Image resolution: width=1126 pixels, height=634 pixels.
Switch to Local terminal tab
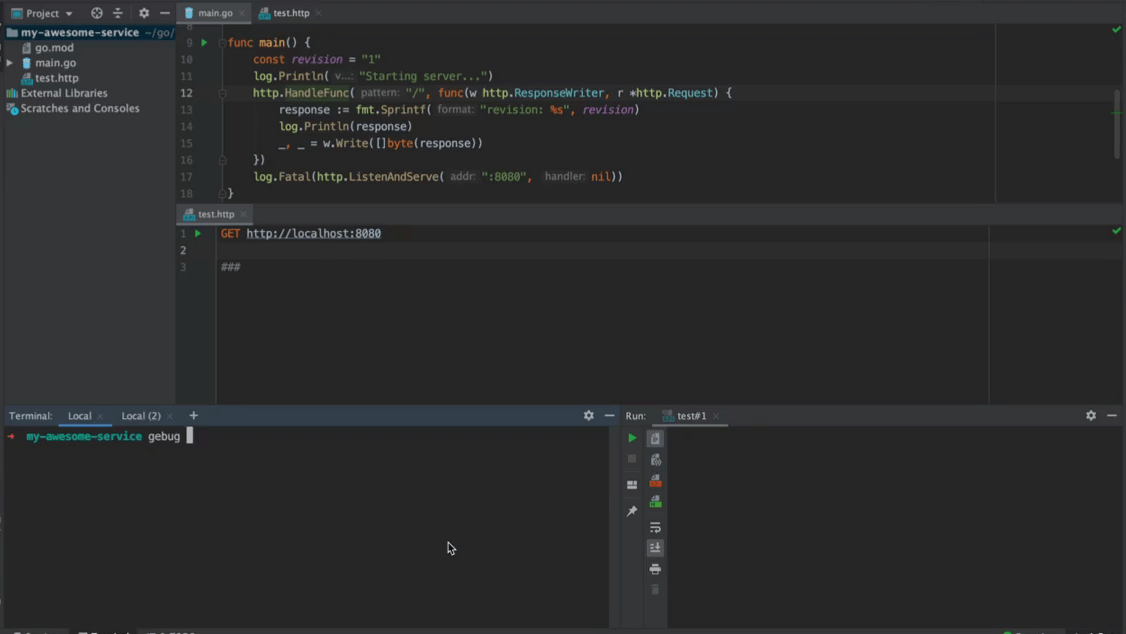(80, 416)
